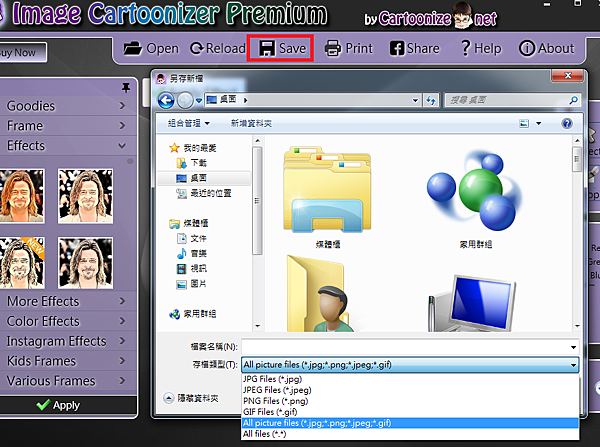The width and height of the screenshot is (600, 447).
Task: Open the About info from the toolbar
Action: [x=546, y=49]
